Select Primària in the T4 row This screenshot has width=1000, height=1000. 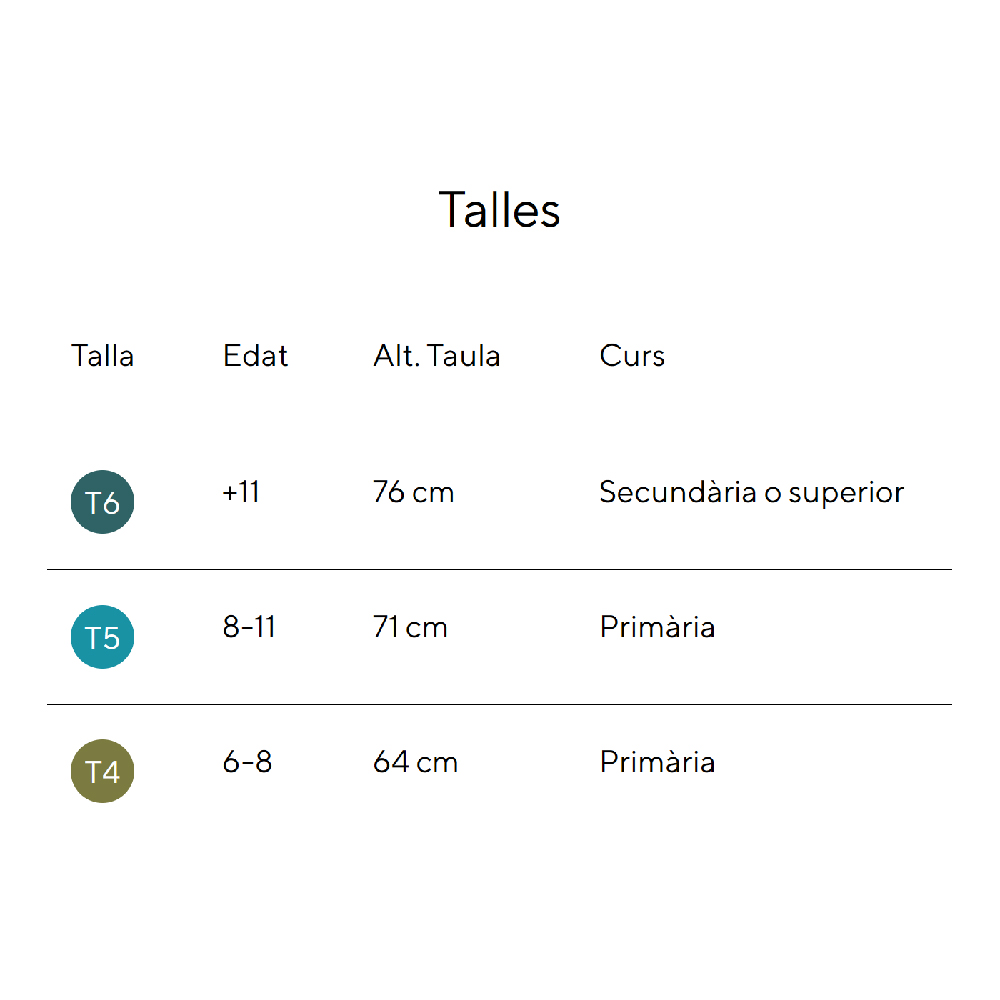[657, 762]
